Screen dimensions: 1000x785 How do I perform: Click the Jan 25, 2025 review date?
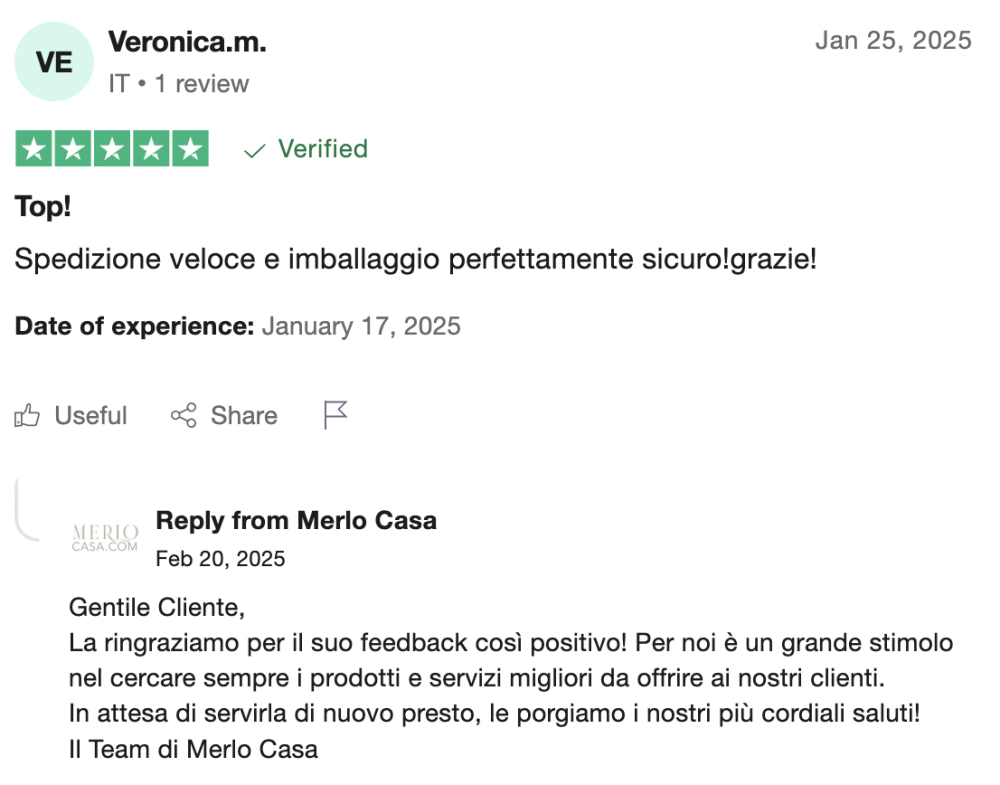pos(893,40)
